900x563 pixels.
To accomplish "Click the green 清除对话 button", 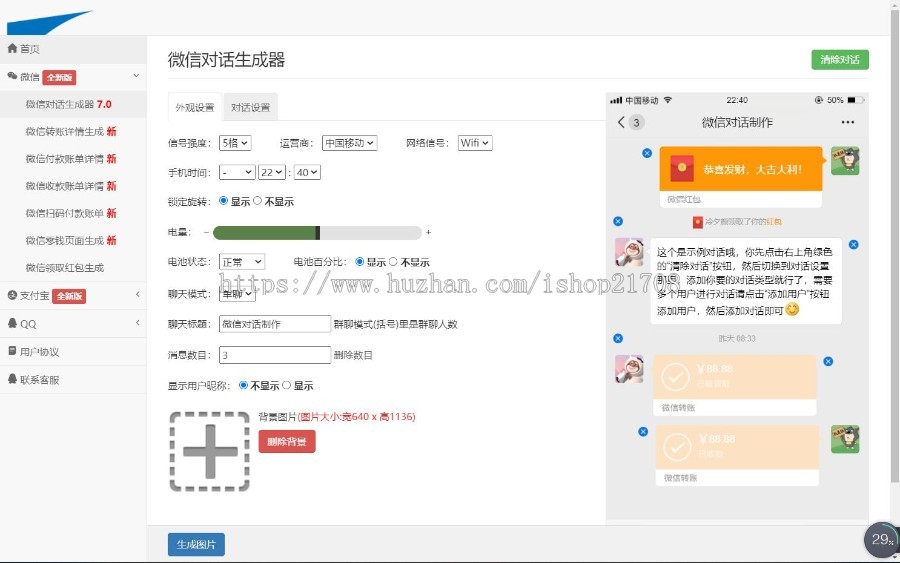I will 840,60.
